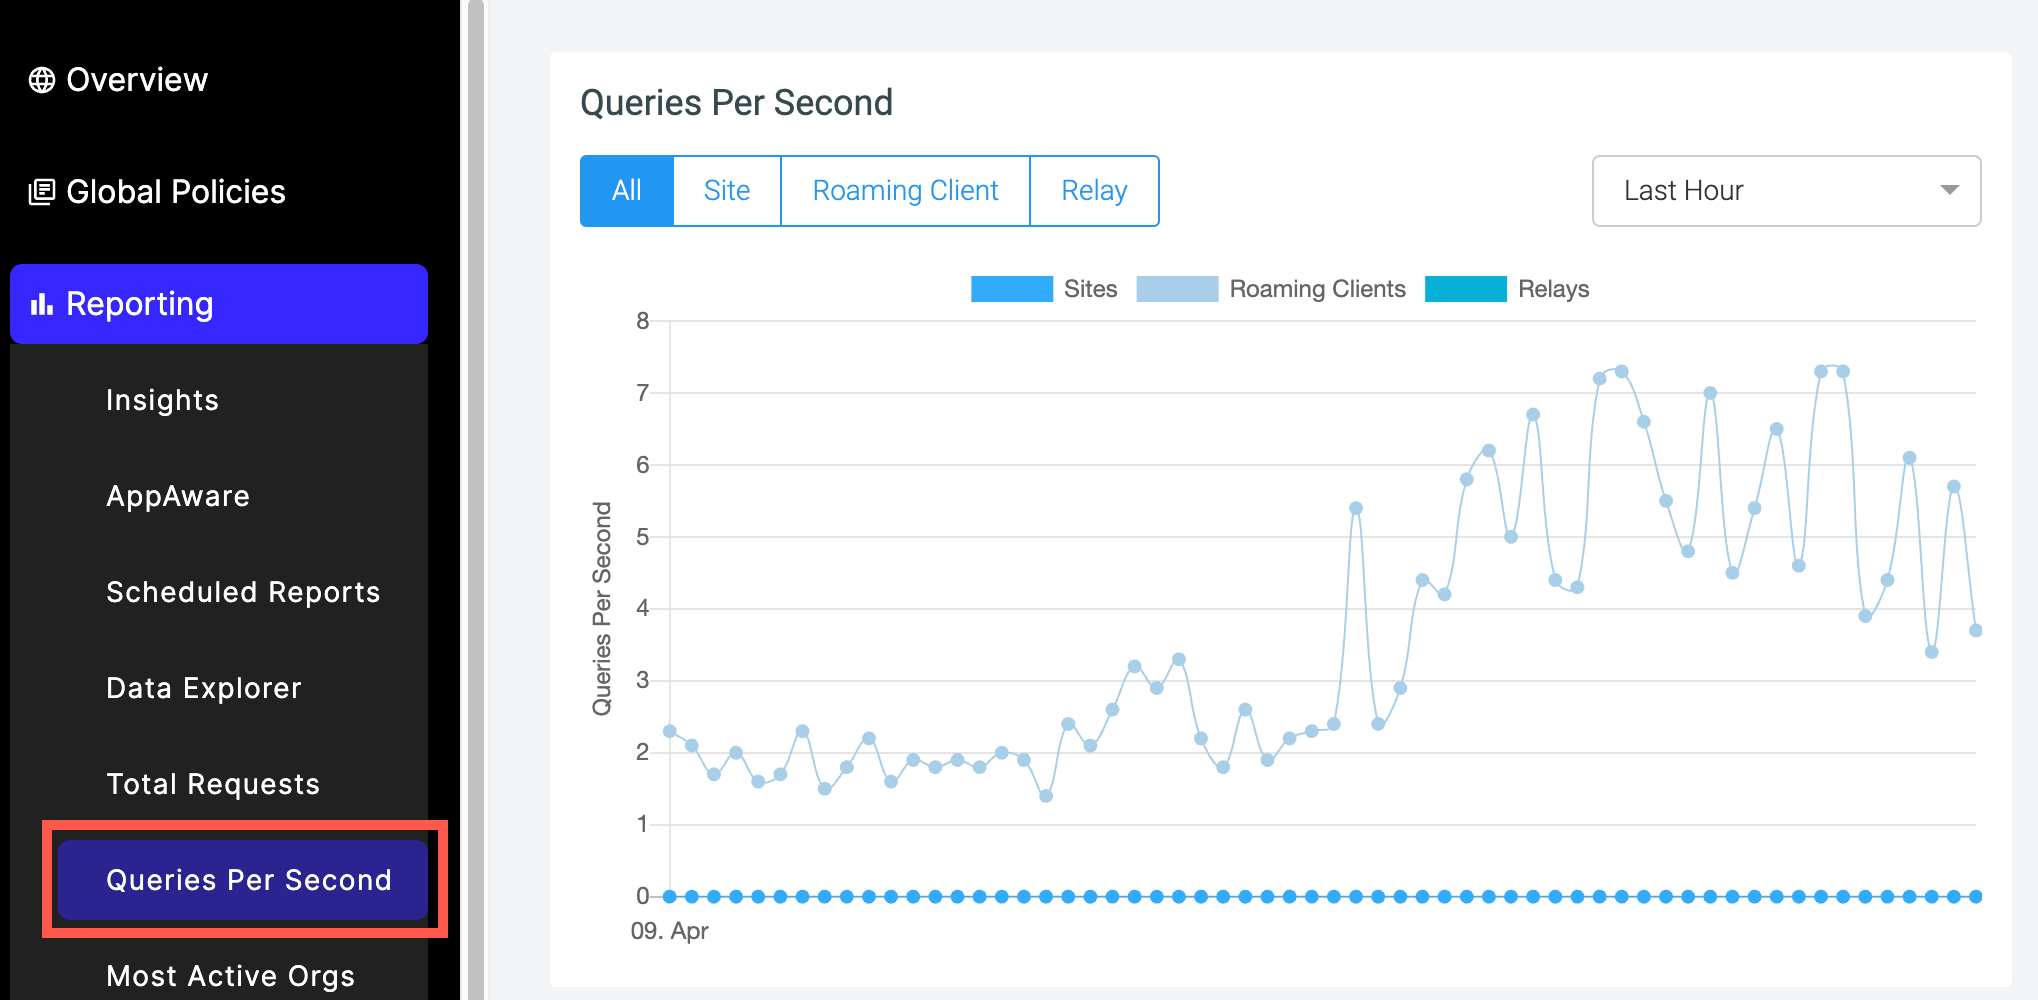Select the Reporting bar-chart icon

click(x=40, y=304)
